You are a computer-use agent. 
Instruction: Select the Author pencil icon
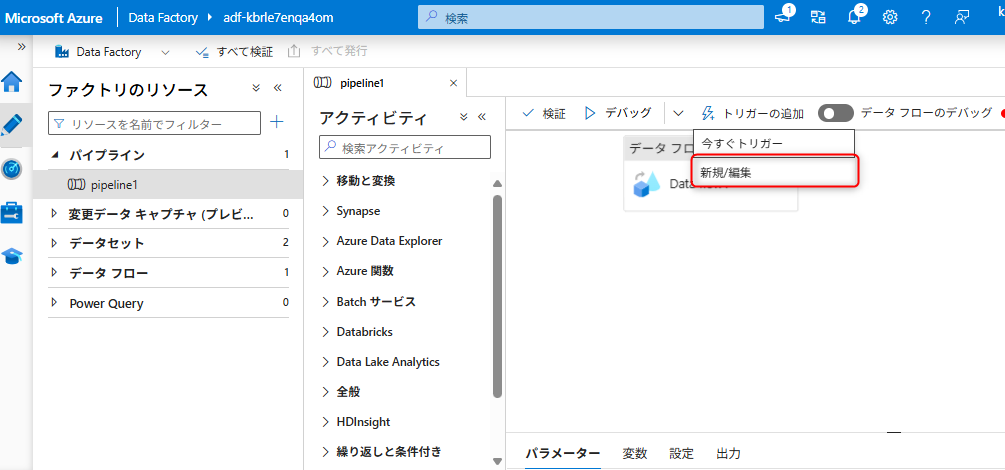click(x=12, y=125)
